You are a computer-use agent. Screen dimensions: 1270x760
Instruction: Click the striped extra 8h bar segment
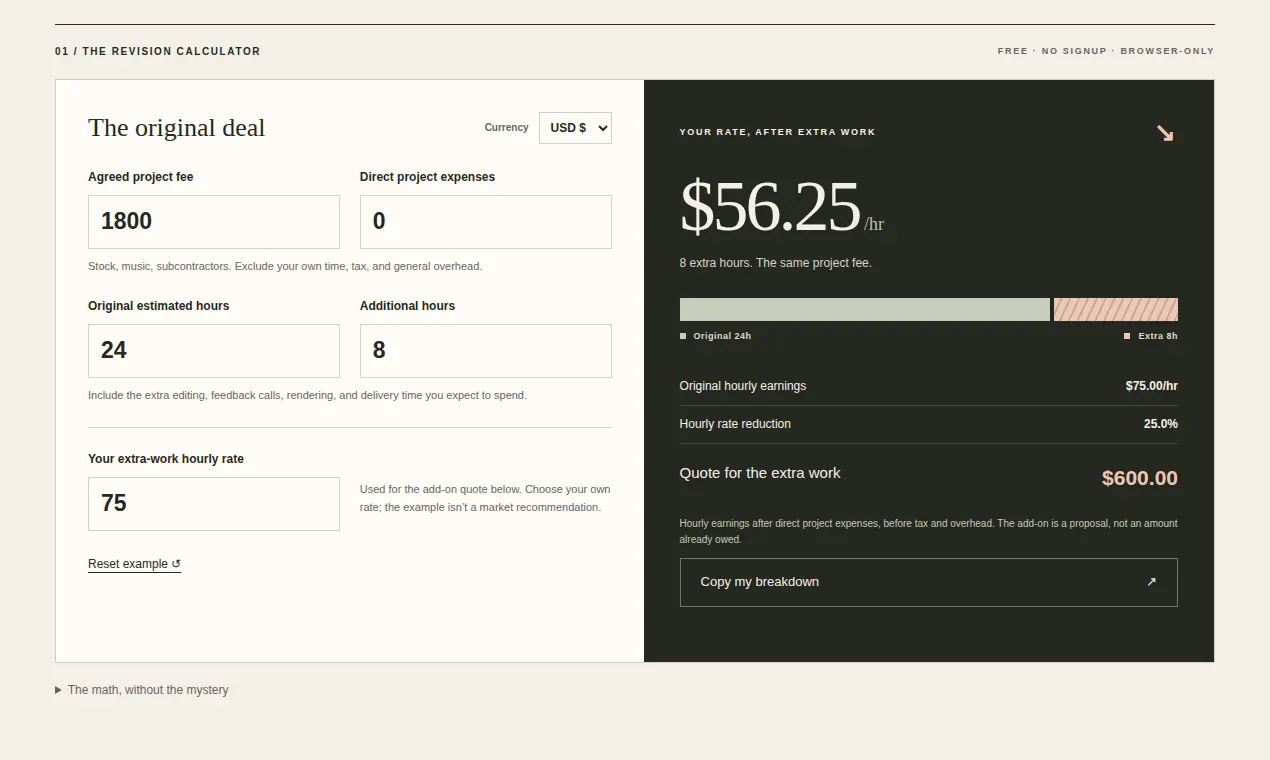point(1116,309)
